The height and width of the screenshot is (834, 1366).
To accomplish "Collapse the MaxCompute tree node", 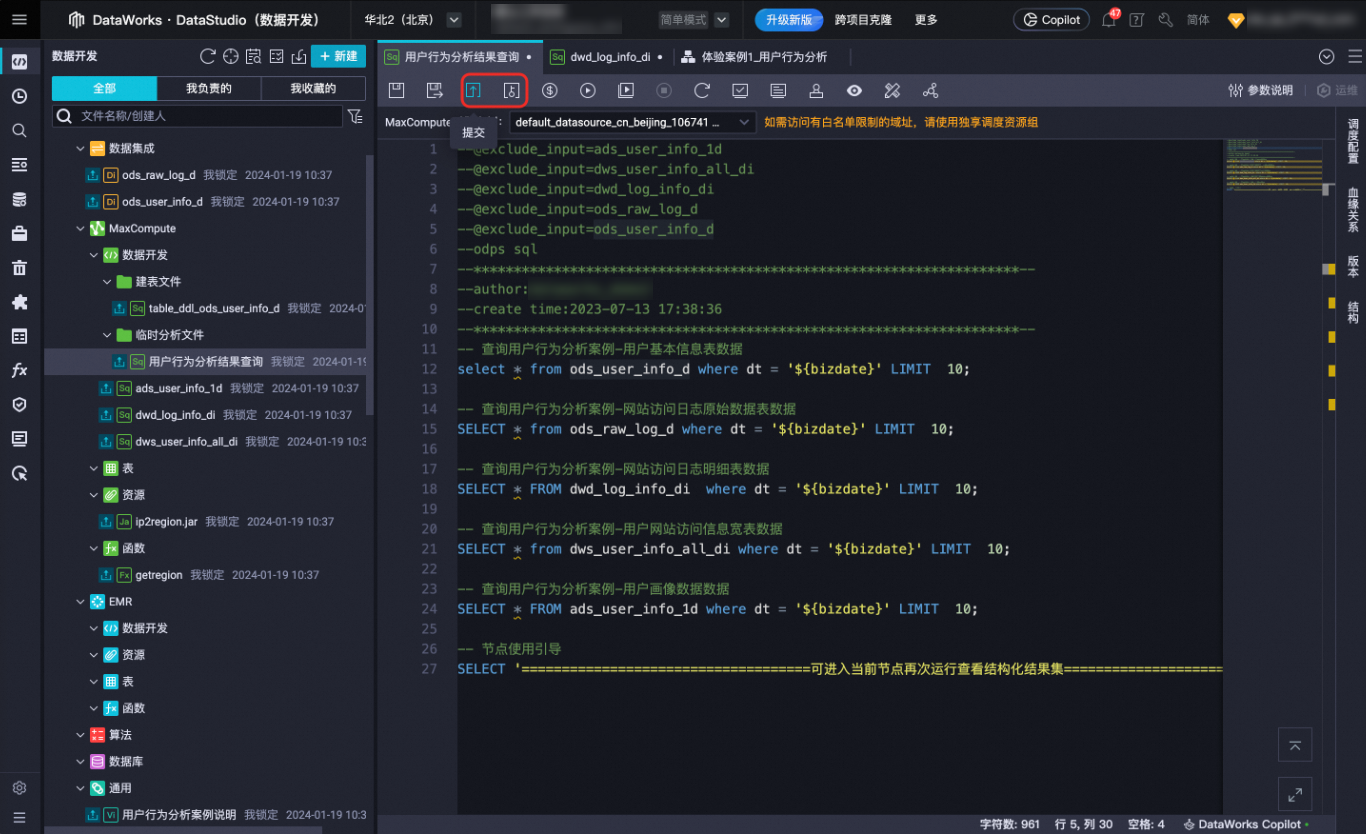I will (x=81, y=228).
